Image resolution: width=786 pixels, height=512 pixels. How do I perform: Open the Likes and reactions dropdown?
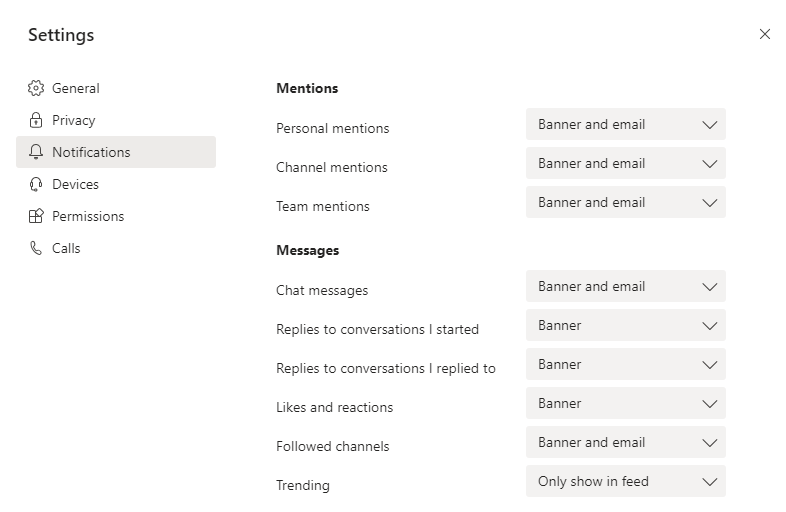pyautogui.click(x=626, y=404)
